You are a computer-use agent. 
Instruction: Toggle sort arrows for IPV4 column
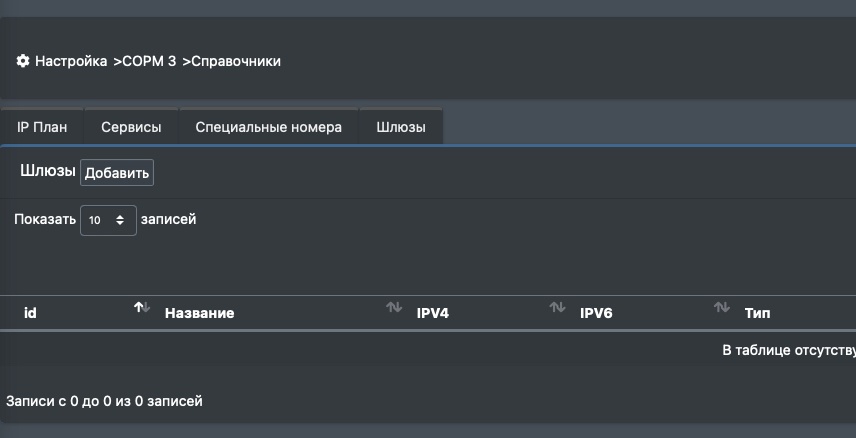[x=557, y=307]
